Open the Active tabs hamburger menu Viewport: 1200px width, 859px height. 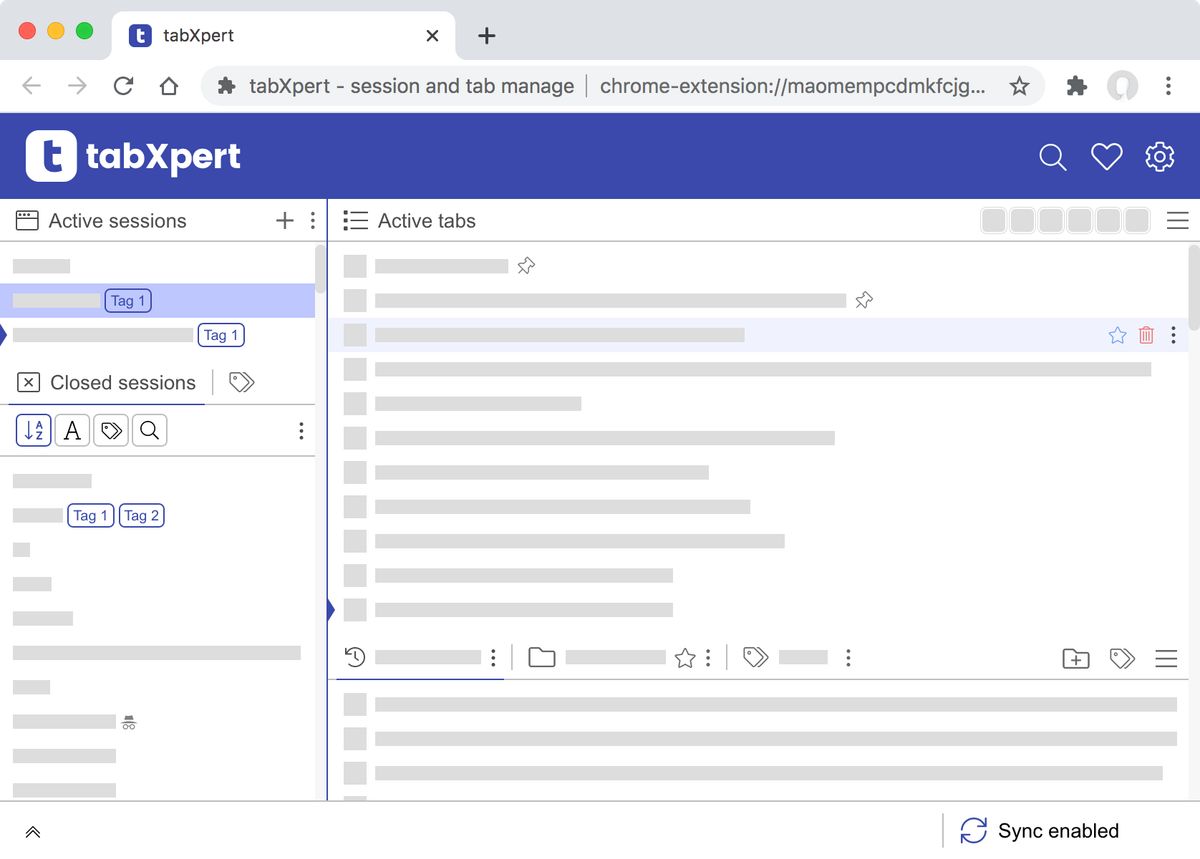click(x=1177, y=220)
